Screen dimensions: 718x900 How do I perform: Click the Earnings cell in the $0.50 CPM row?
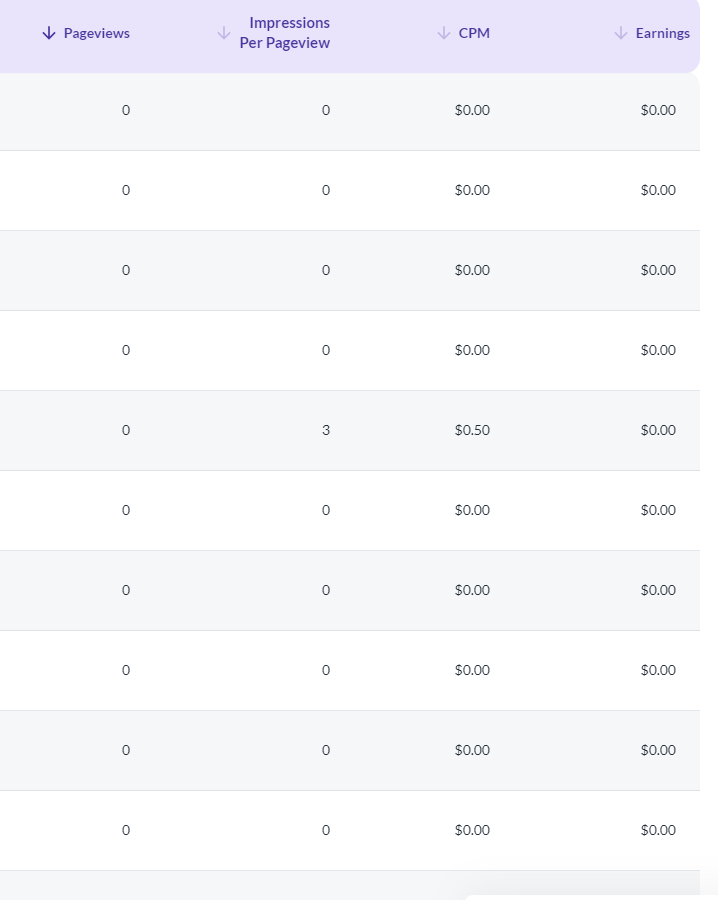coord(658,430)
